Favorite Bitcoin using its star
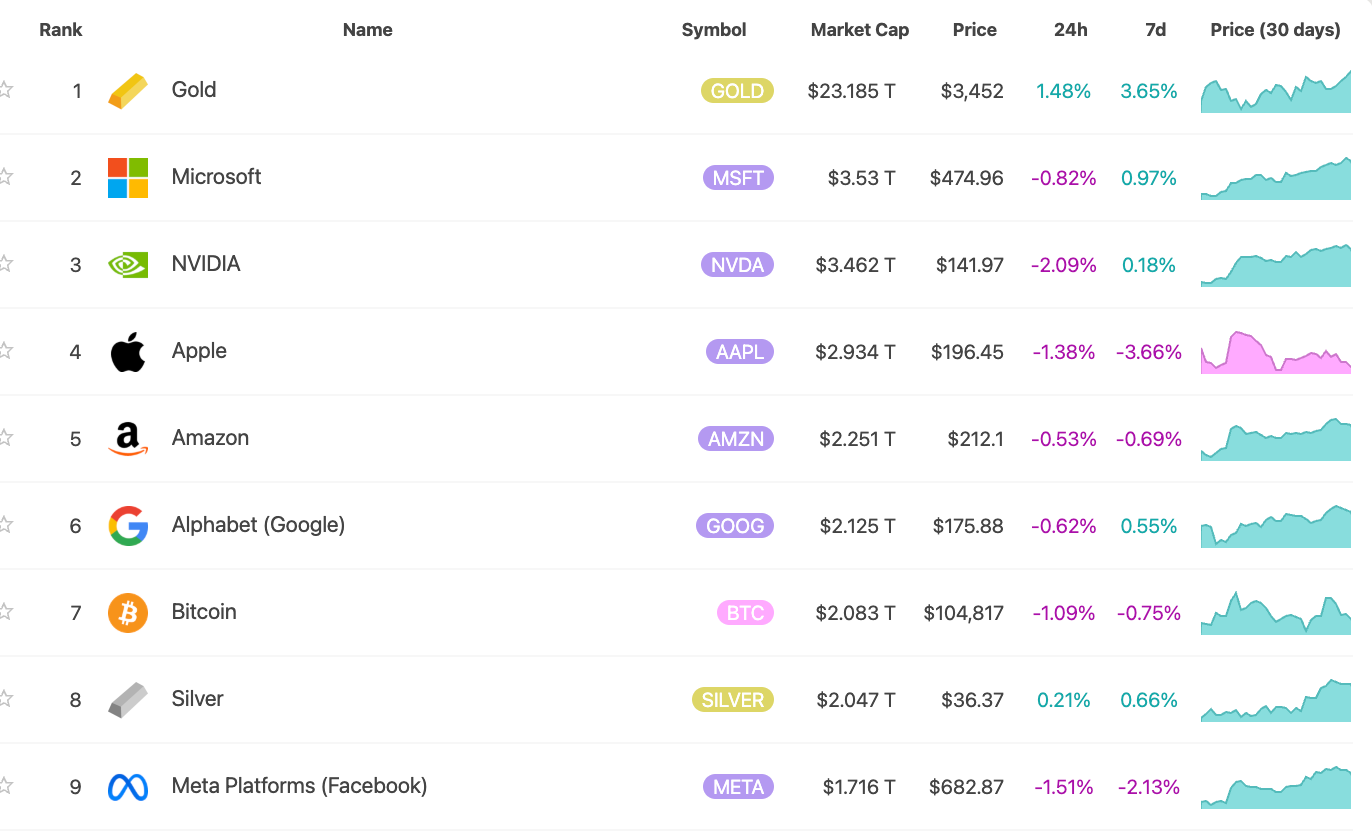This screenshot has width=1372, height=839. [5, 611]
